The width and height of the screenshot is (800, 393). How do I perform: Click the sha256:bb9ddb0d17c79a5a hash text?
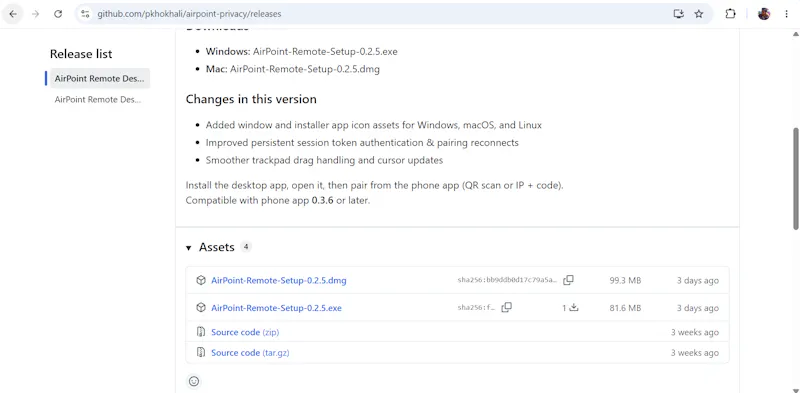[507, 281]
